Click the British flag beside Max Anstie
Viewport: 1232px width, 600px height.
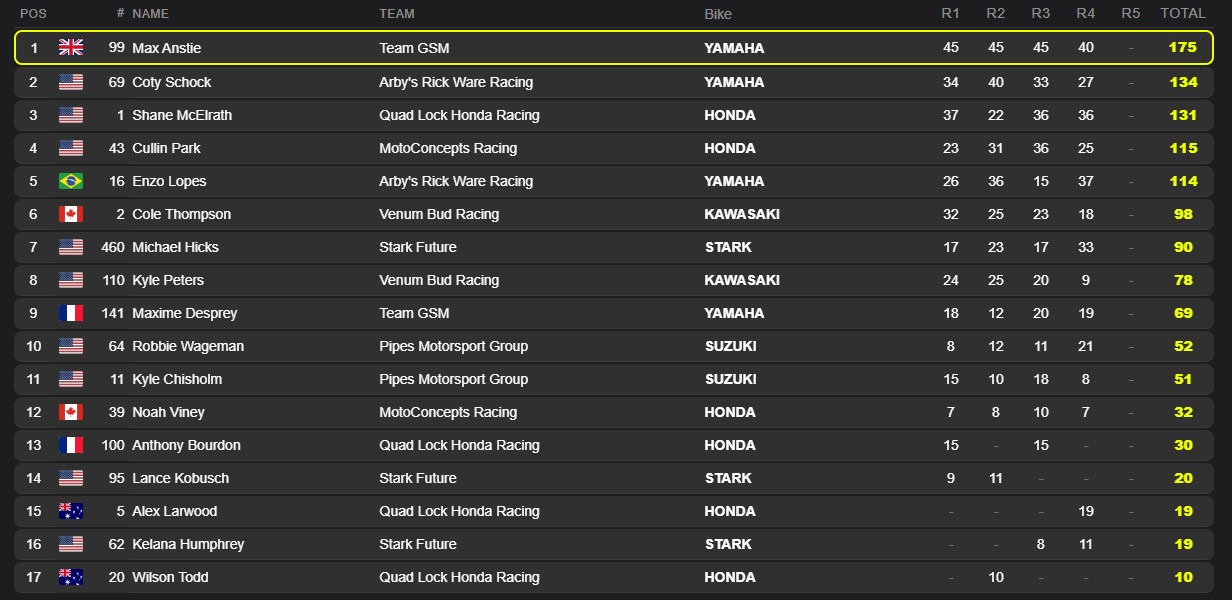(x=71, y=48)
